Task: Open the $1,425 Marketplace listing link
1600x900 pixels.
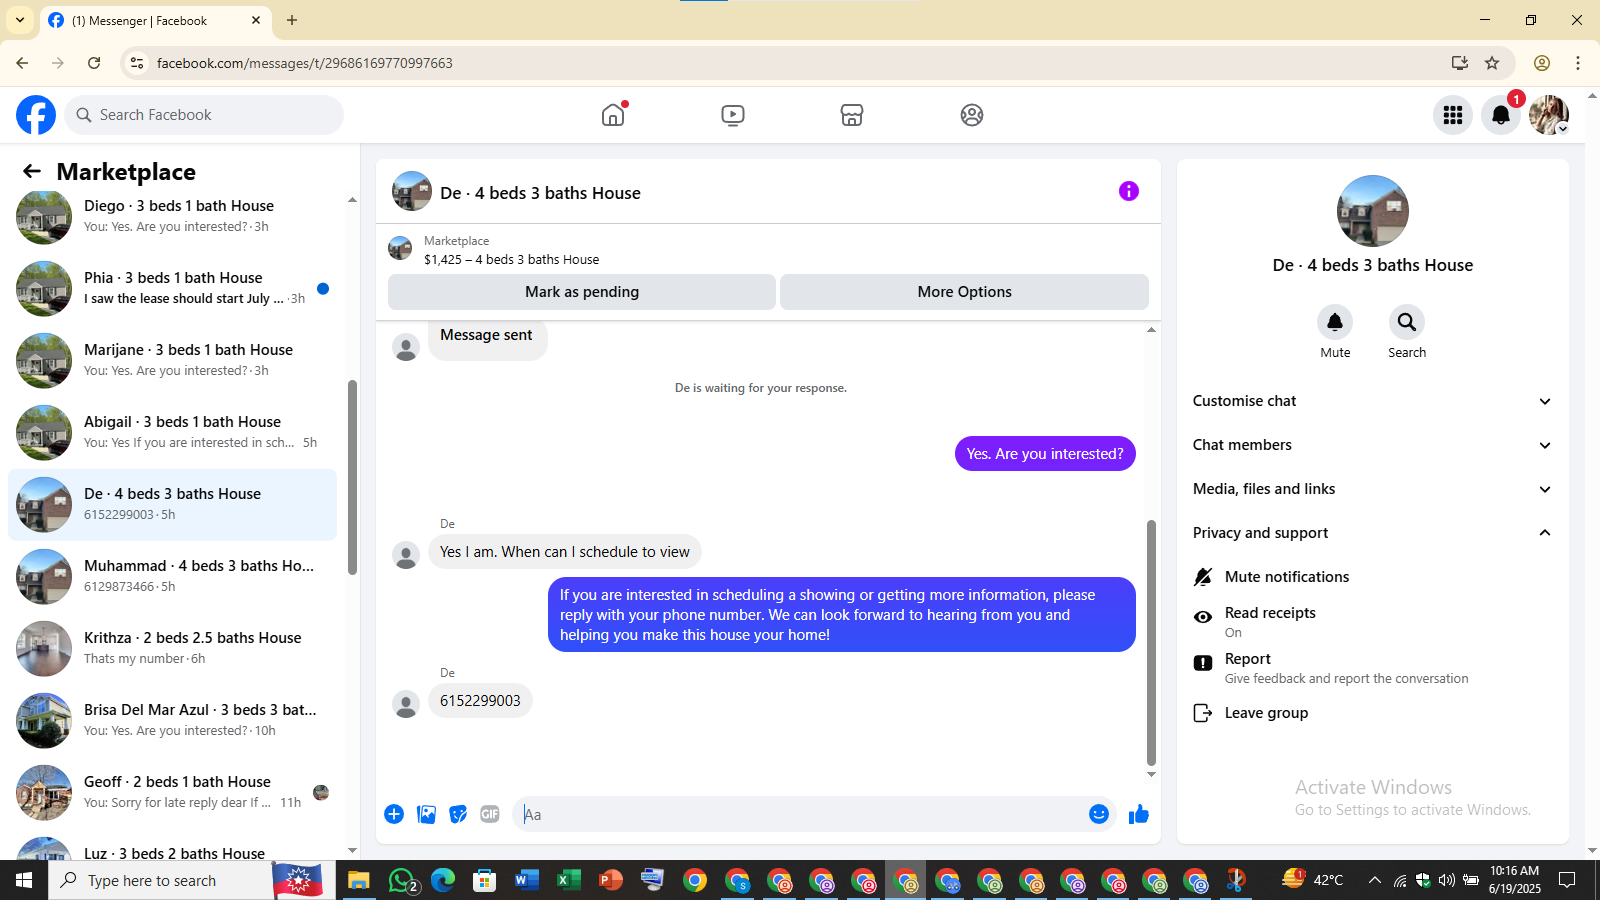Action: pyautogui.click(x=511, y=259)
